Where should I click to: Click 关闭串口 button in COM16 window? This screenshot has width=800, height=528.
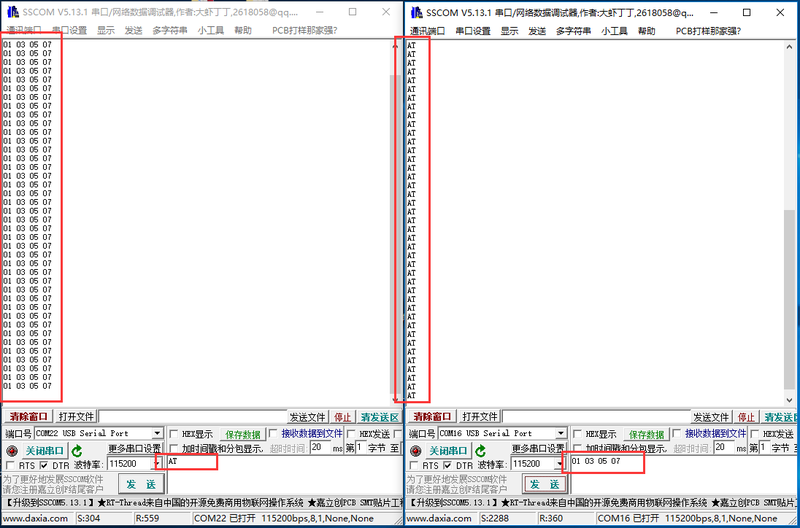[448, 451]
